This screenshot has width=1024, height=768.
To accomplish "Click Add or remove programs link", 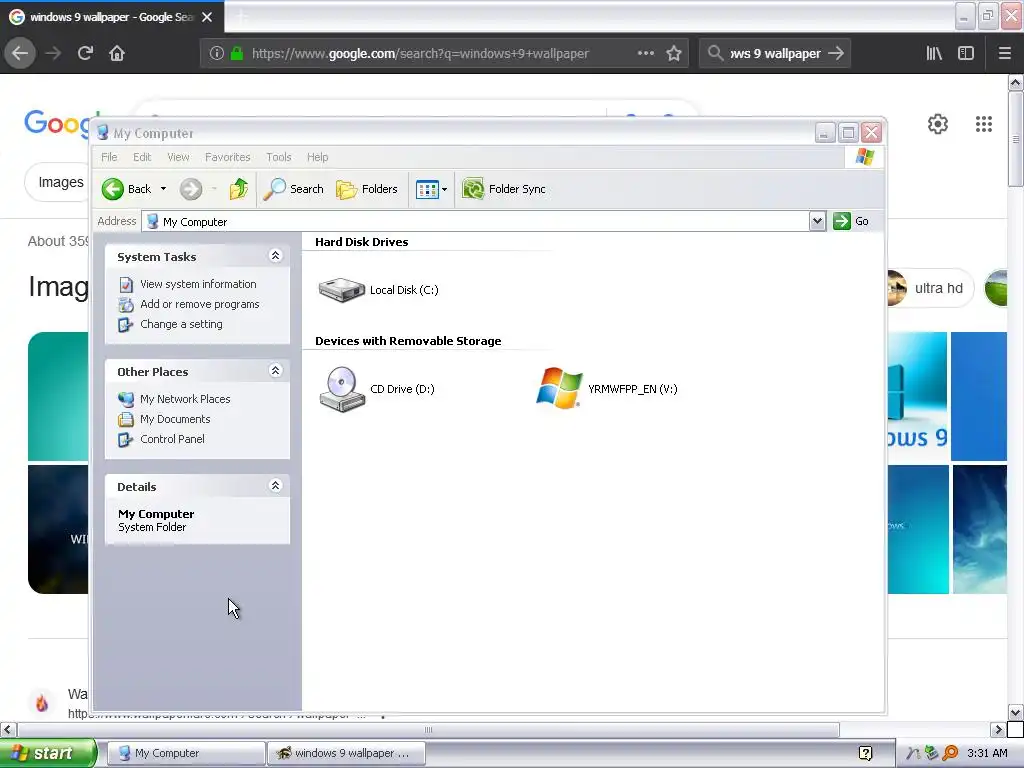I will [x=199, y=304].
